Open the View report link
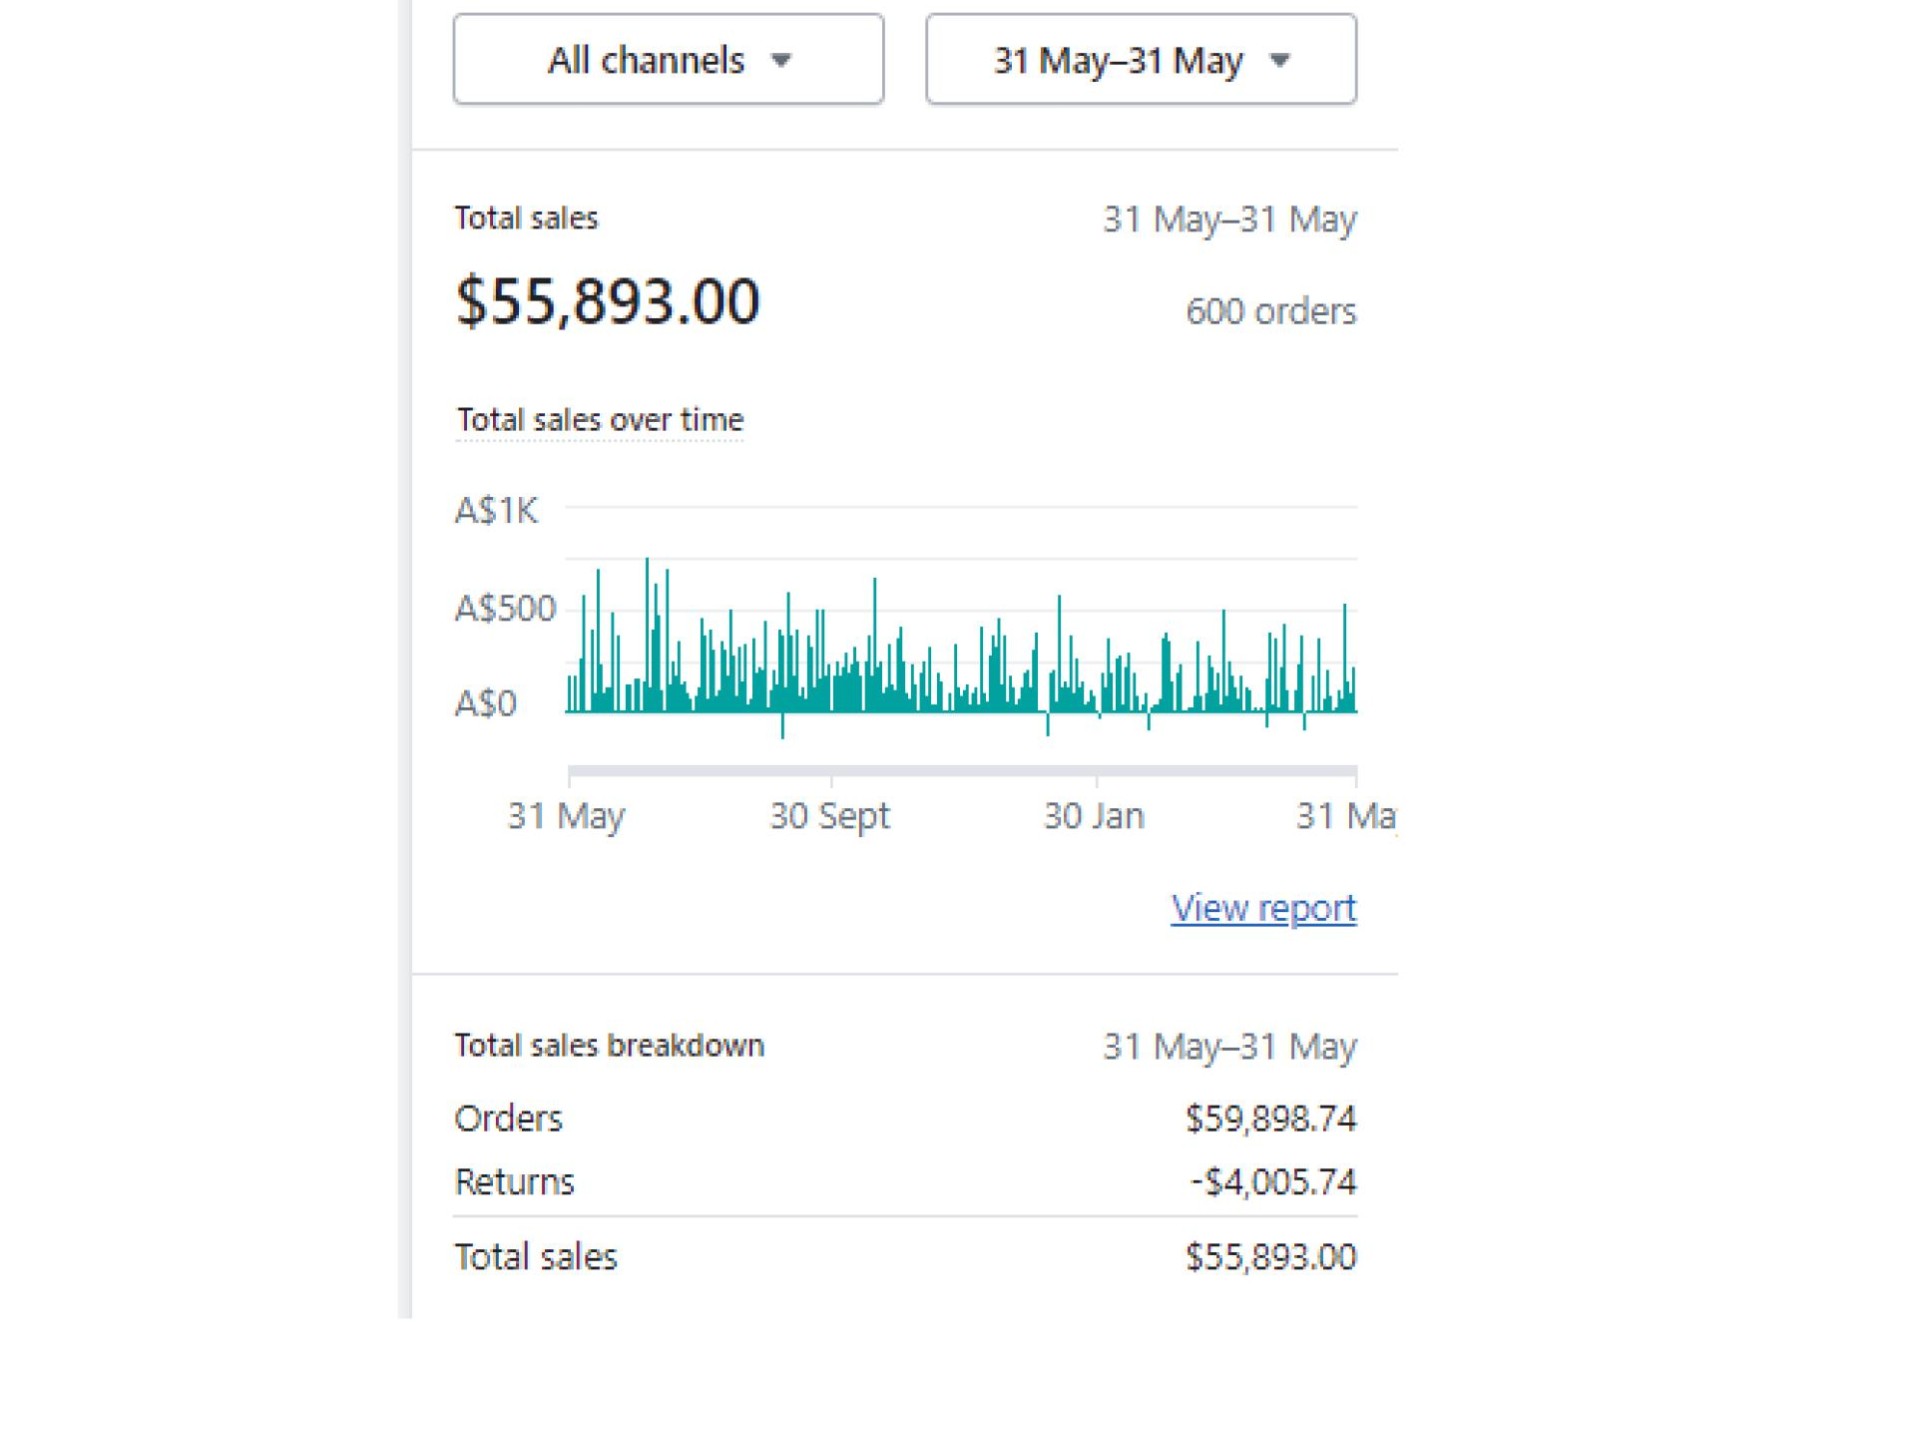This screenshot has height=1440, width=1920. click(x=1263, y=908)
